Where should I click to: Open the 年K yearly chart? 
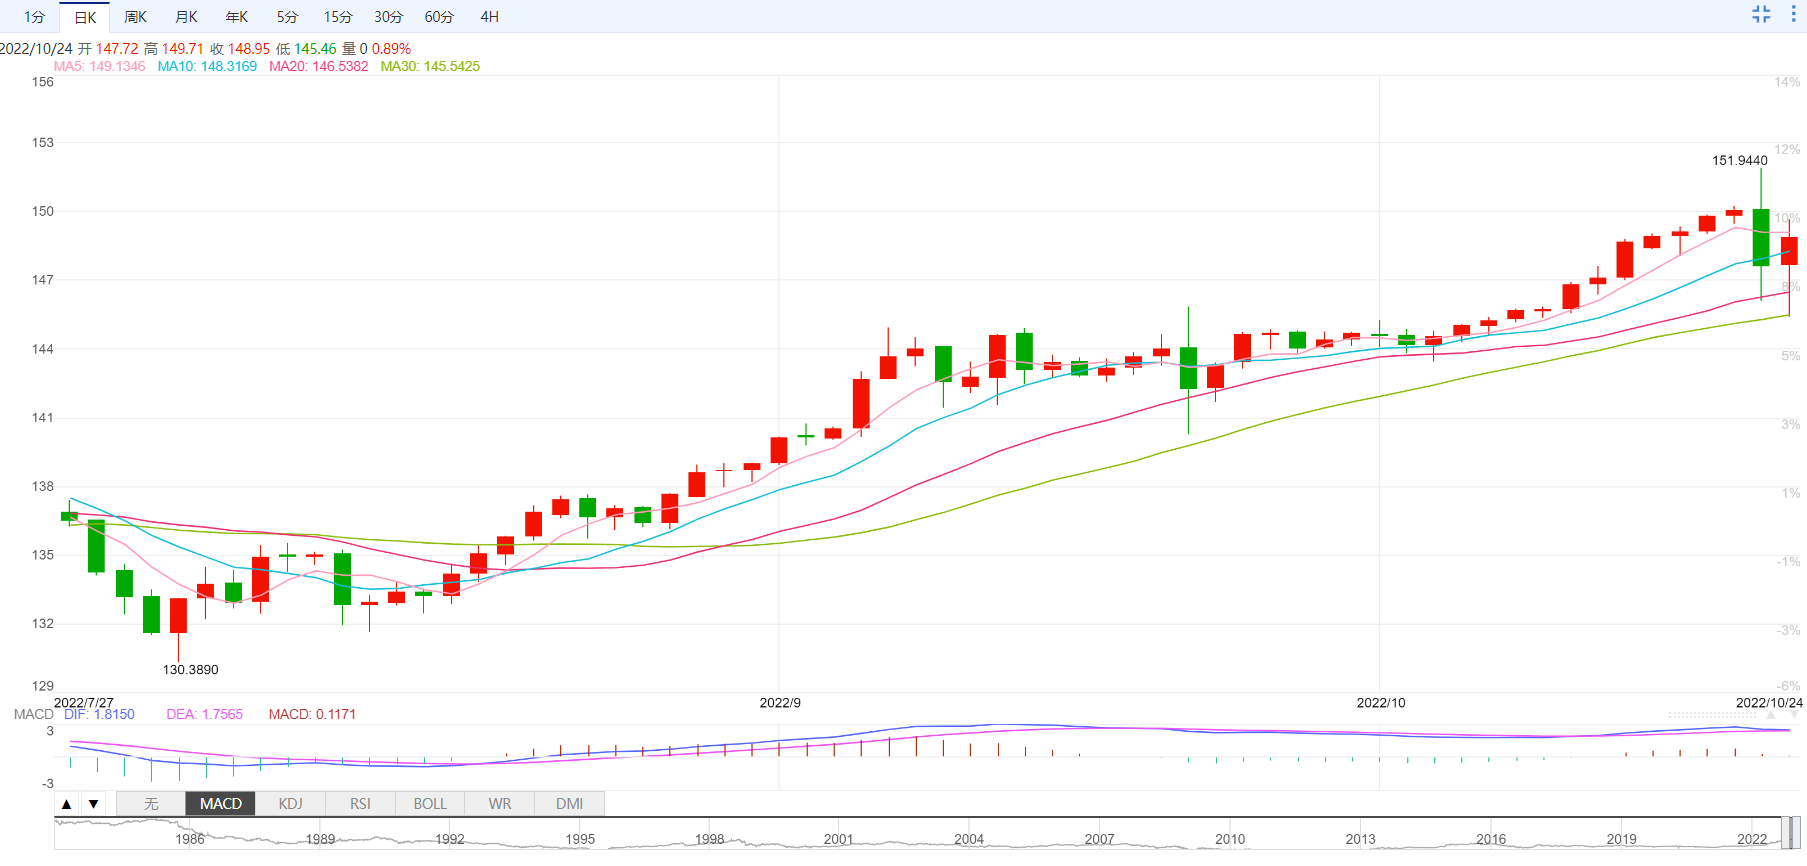tap(237, 17)
